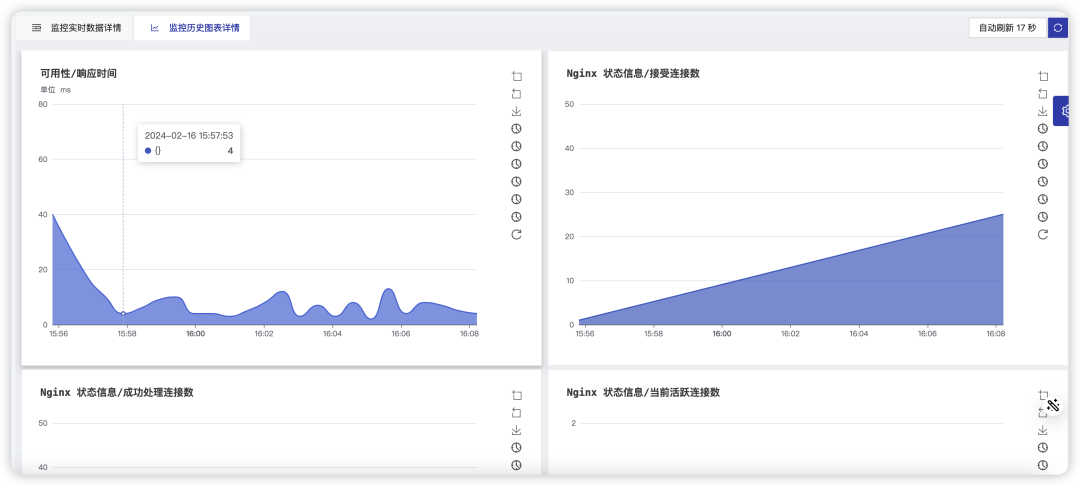Click first clock time-range icon in 响应时间 chart

tap(517, 129)
